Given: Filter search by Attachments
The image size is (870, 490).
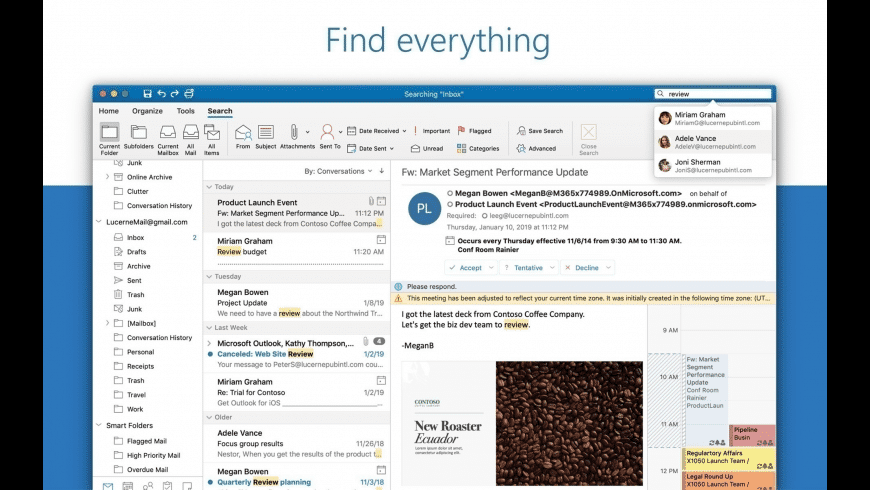Looking at the screenshot, I should pos(294,137).
